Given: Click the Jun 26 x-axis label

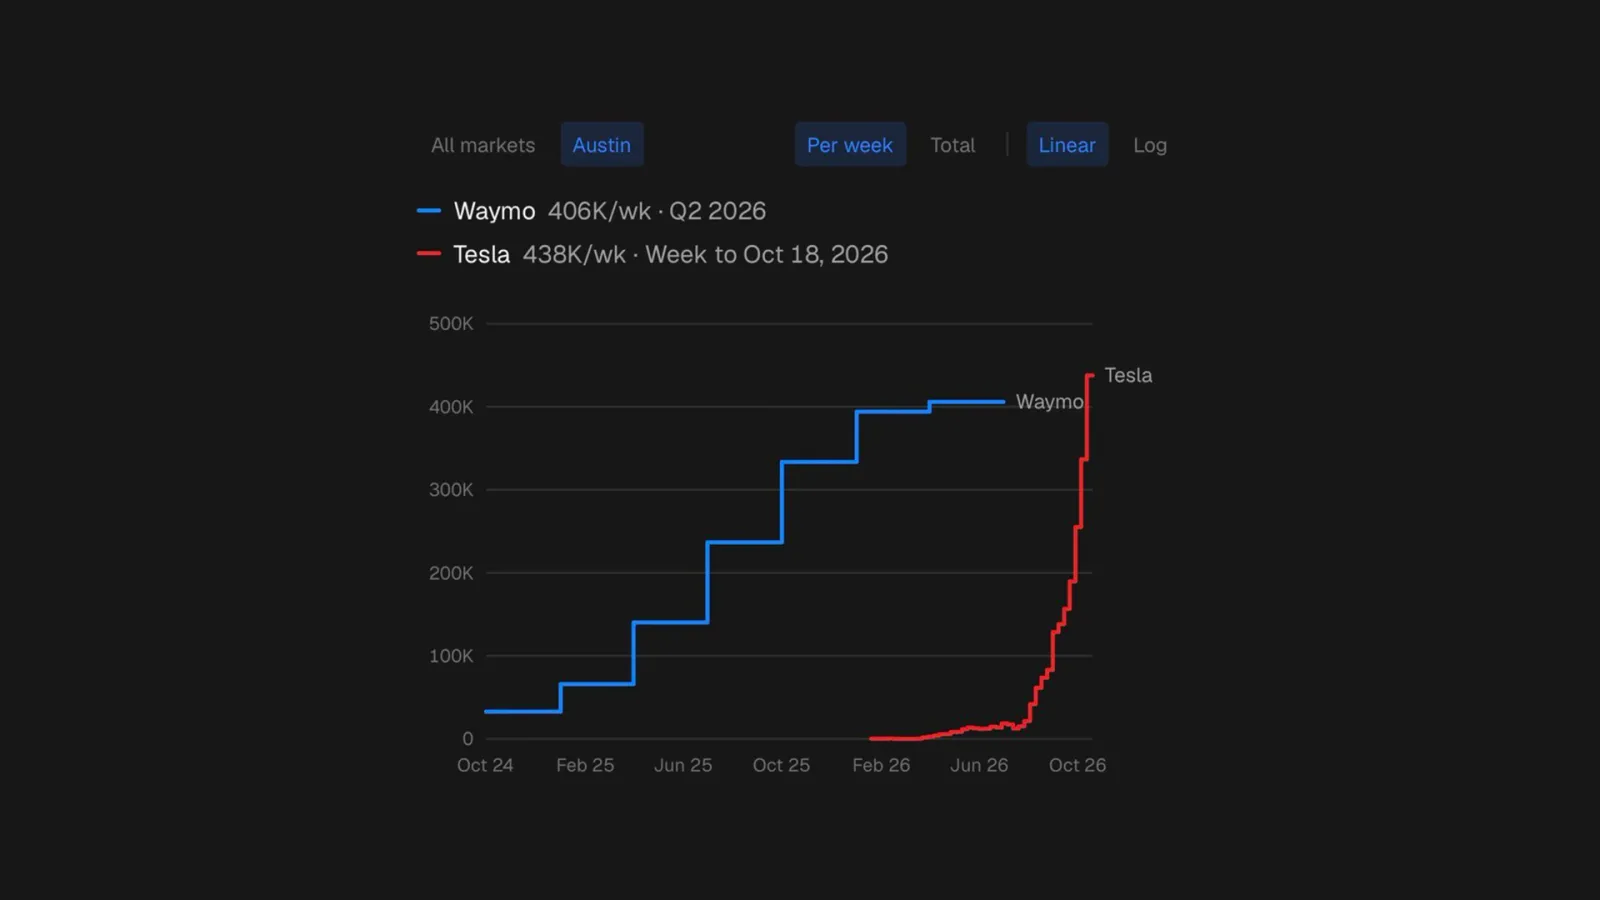Looking at the screenshot, I should [x=979, y=765].
